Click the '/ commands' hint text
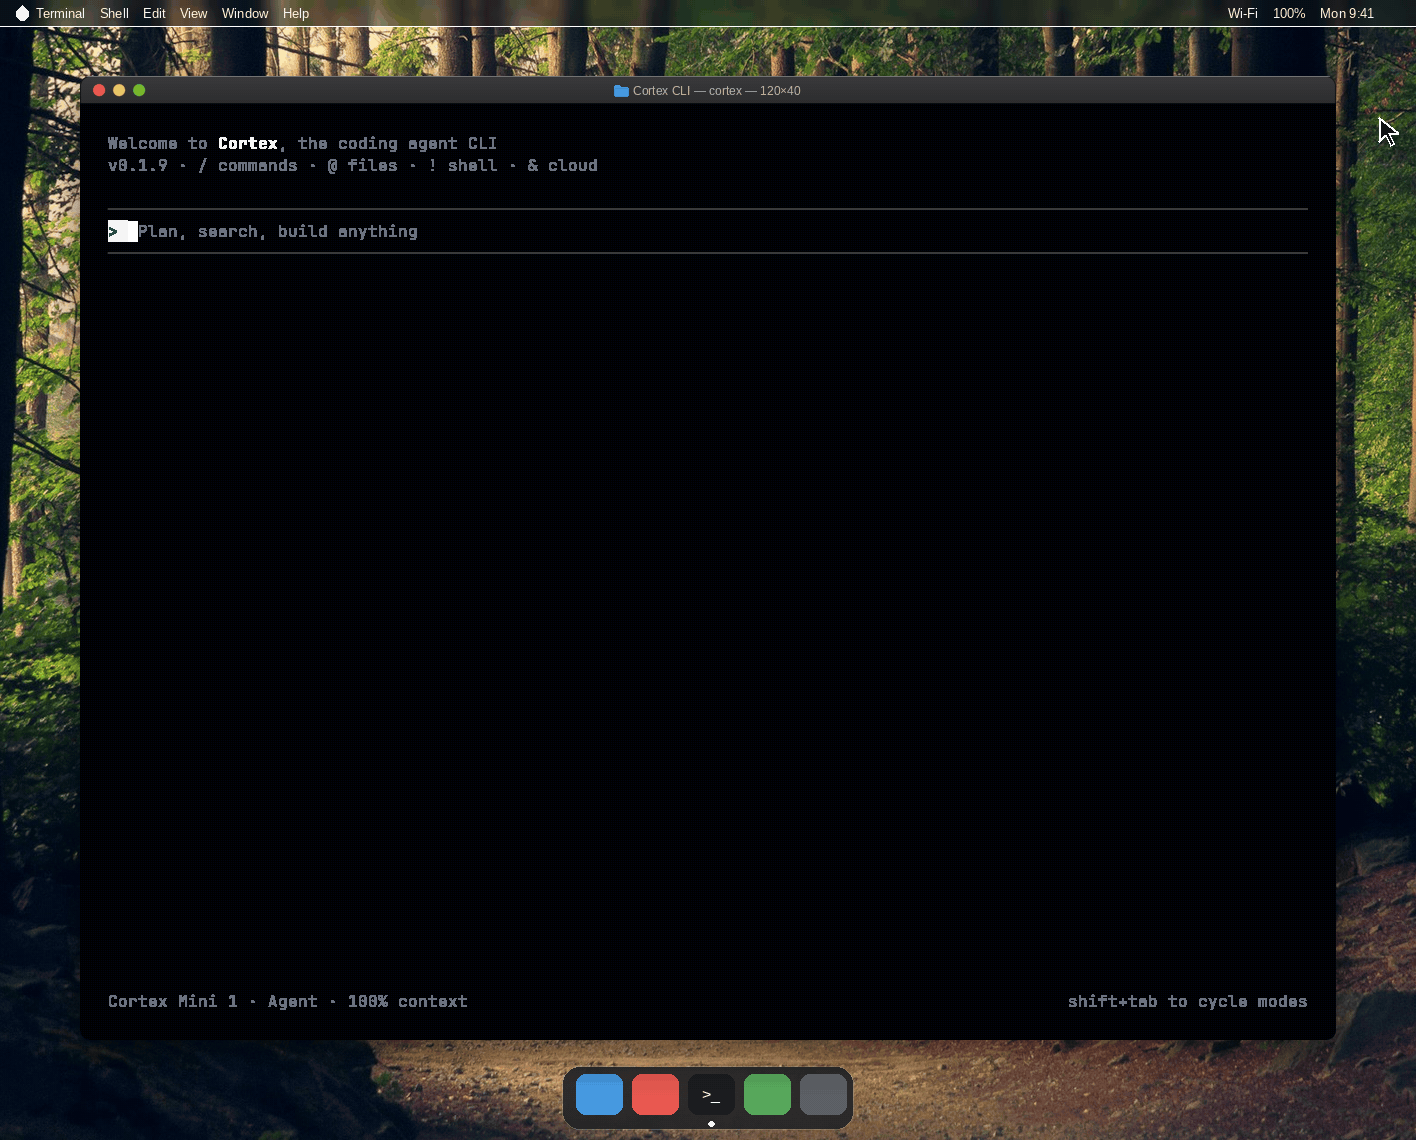 tap(248, 165)
